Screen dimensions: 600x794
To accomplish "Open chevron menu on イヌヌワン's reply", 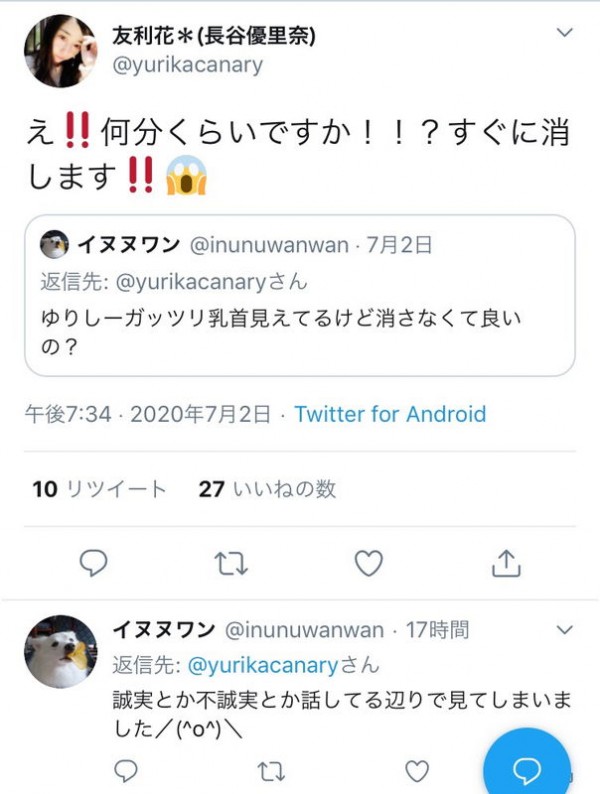I will [x=564, y=630].
